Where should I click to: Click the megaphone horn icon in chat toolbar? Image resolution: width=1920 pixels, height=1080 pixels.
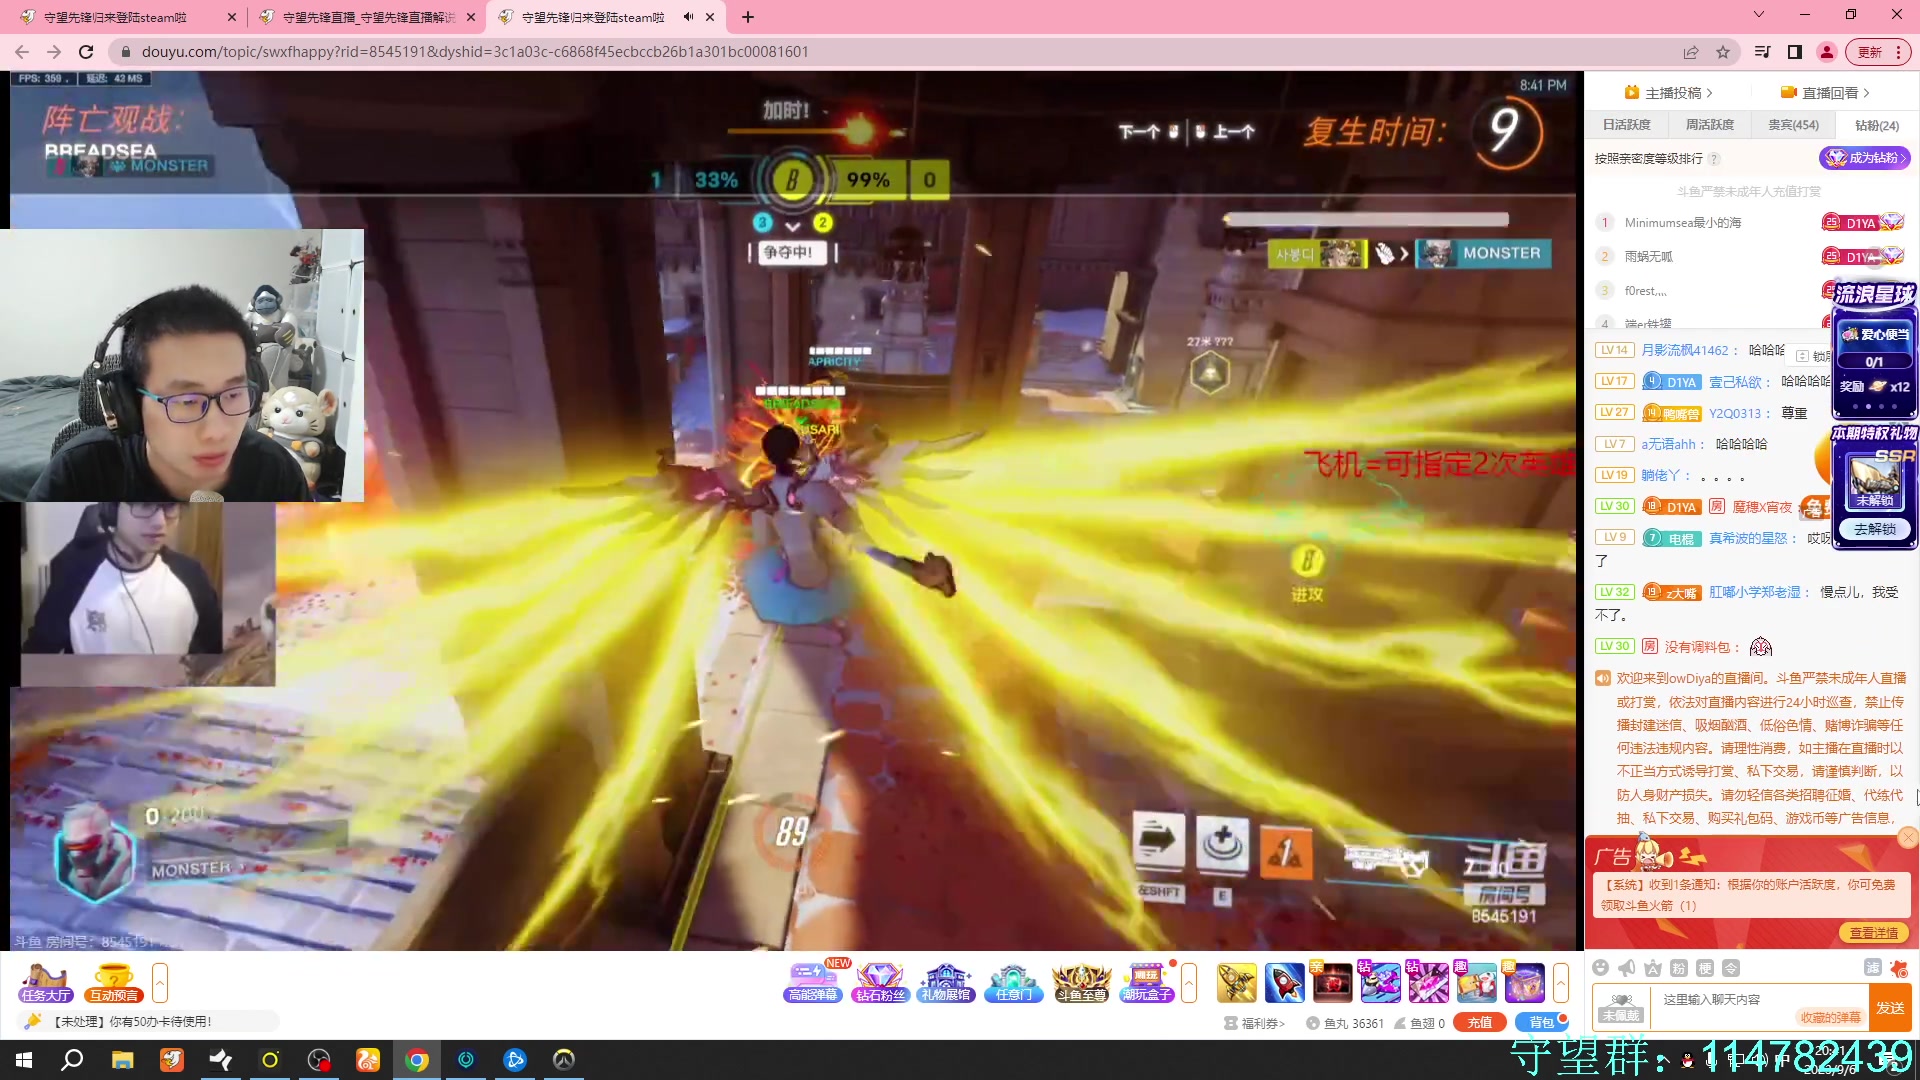point(1627,968)
